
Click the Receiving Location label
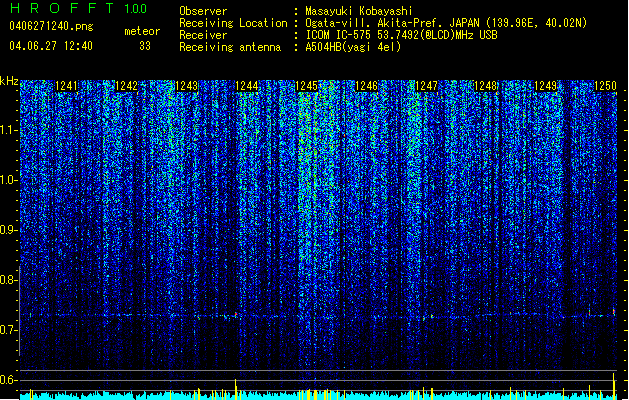pyautogui.click(x=233, y=23)
